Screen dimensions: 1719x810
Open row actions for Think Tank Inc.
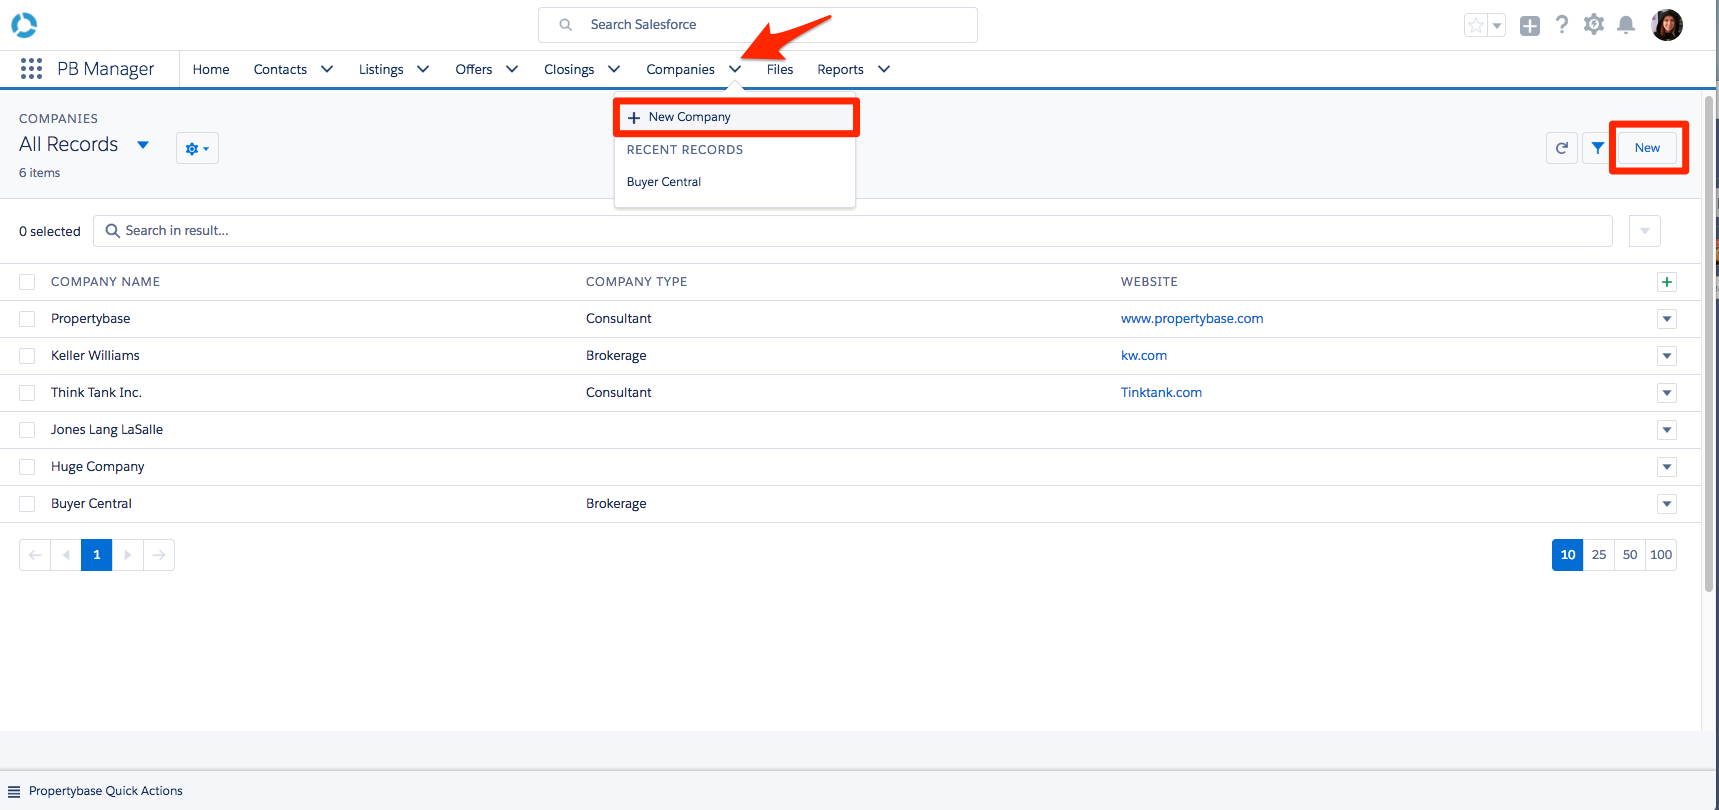pyautogui.click(x=1667, y=393)
